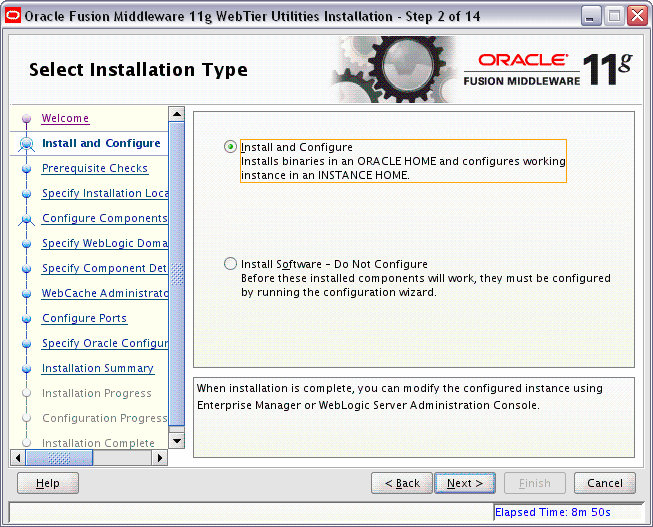The width and height of the screenshot is (653, 527).
Task: Click steps panel scroll right arrow
Action: pos(160,458)
